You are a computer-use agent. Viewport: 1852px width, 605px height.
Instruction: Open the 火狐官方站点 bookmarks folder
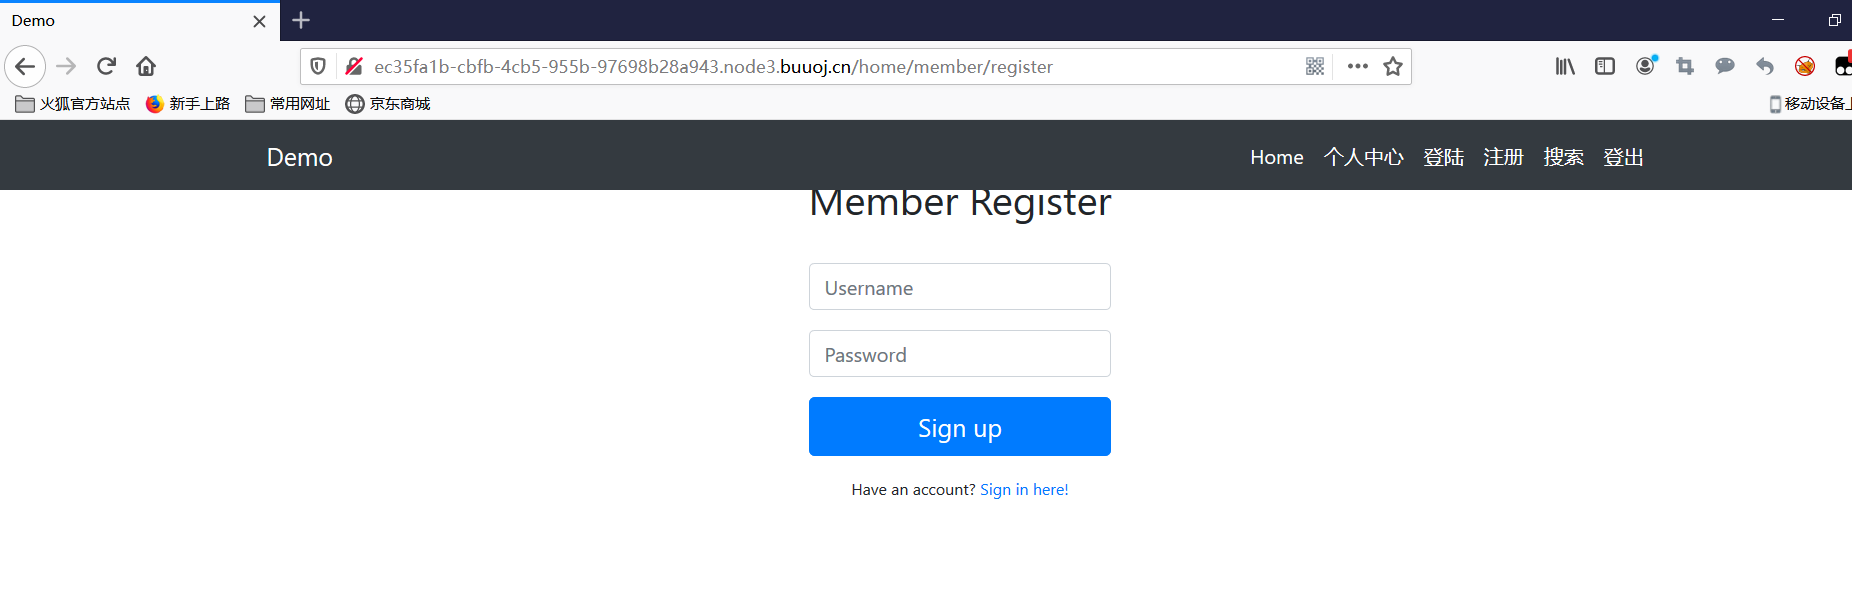coord(73,104)
